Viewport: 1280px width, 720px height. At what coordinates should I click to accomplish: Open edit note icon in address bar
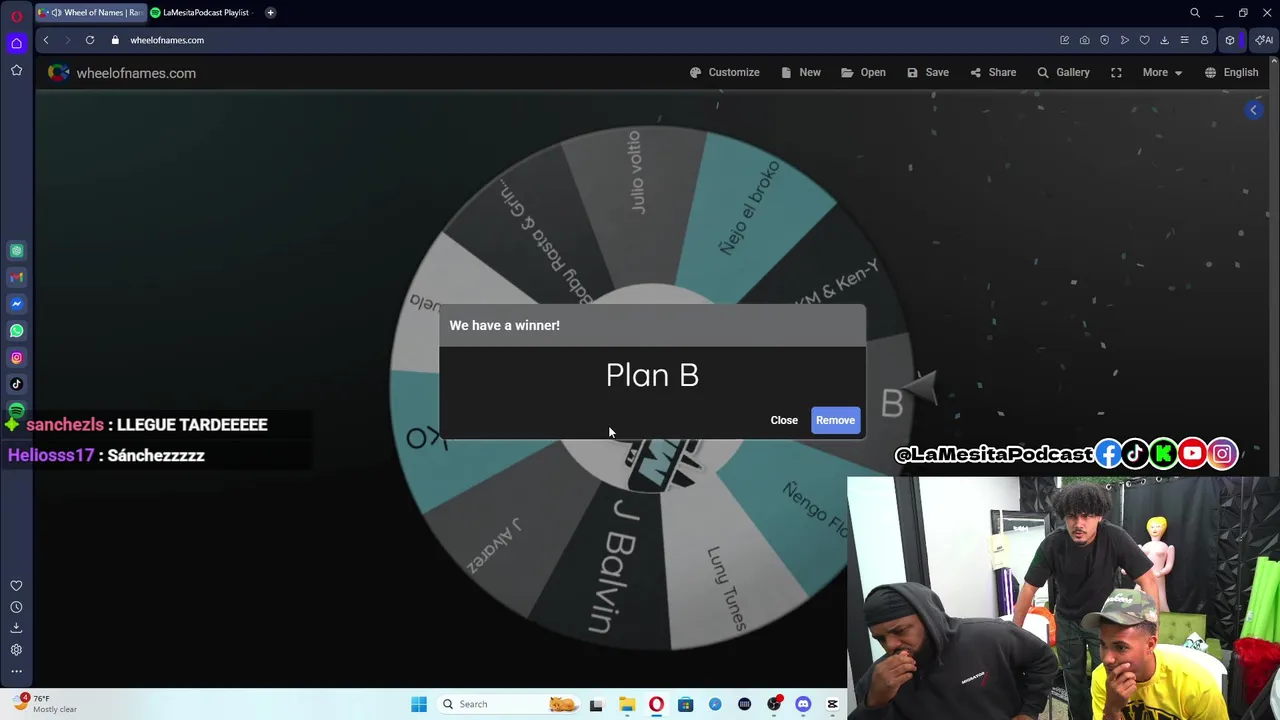[1065, 40]
